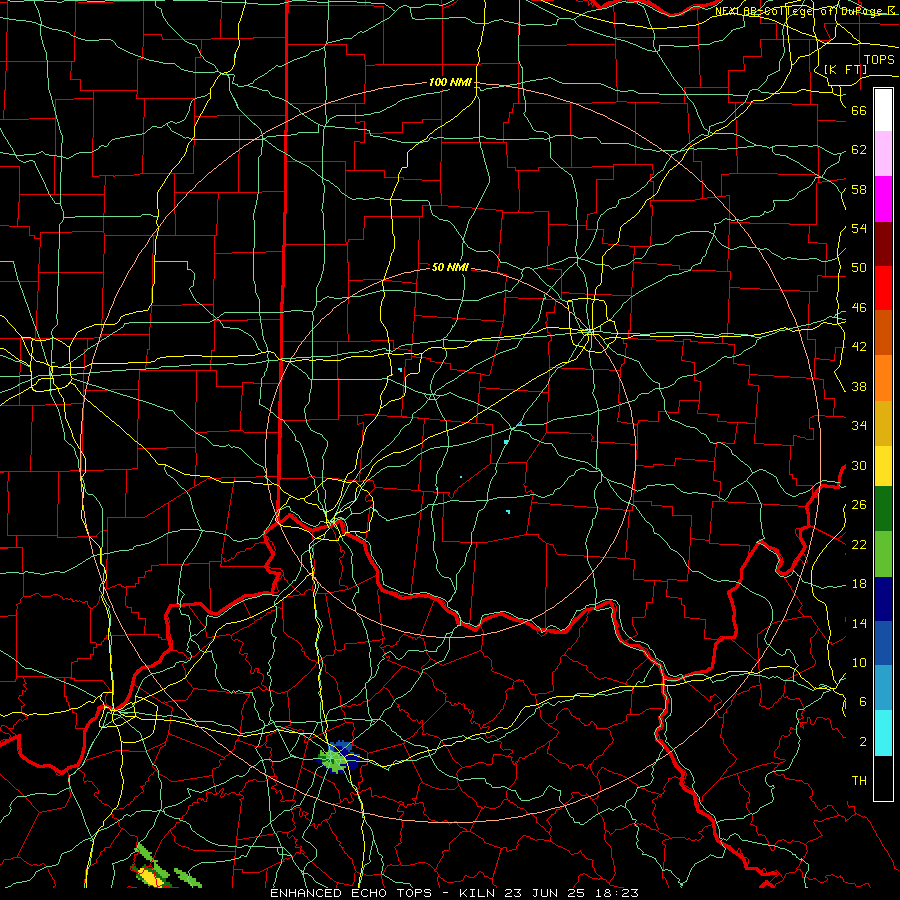Click the dark orange legend swatch
The width and height of the screenshot is (900, 900).
point(883,332)
